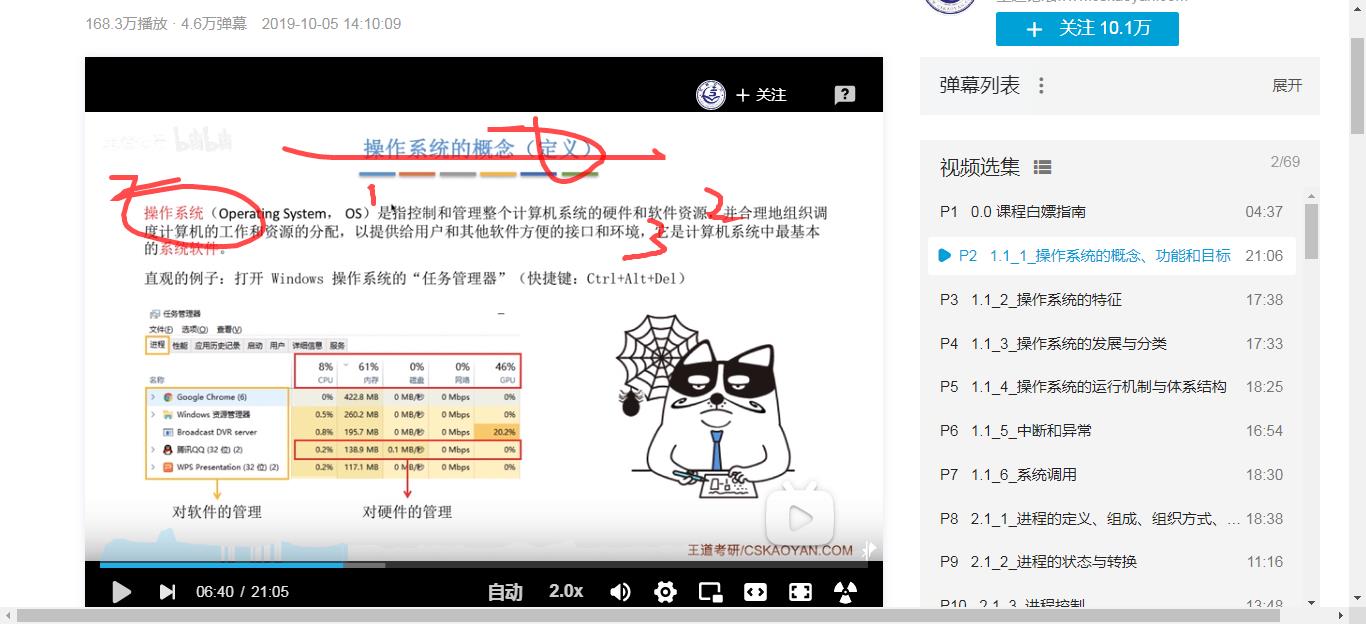Image resolution: width=1366 pixels, height=624 pixels.
Task: Select P2 操作系统的概念、功能和目标
Action: point(1112,256)
